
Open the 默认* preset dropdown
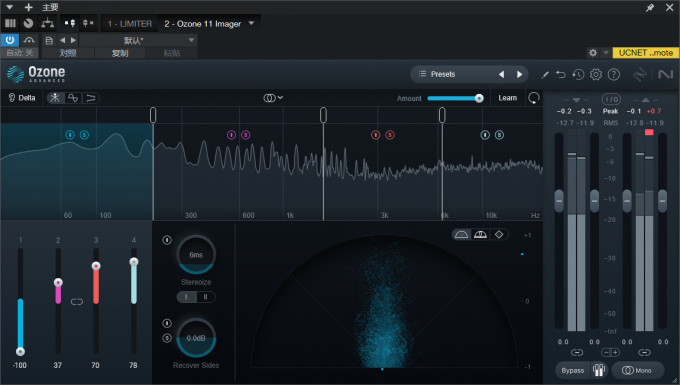(138, 40)
